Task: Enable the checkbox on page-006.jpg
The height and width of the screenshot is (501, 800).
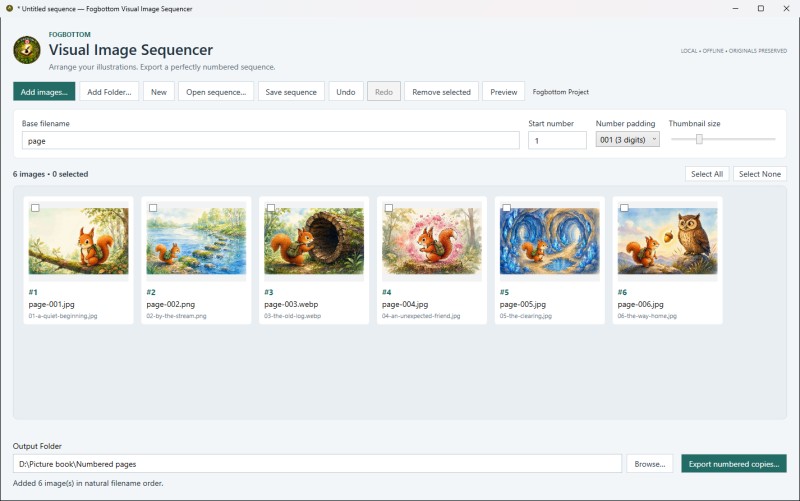Action: coord(624,208)
